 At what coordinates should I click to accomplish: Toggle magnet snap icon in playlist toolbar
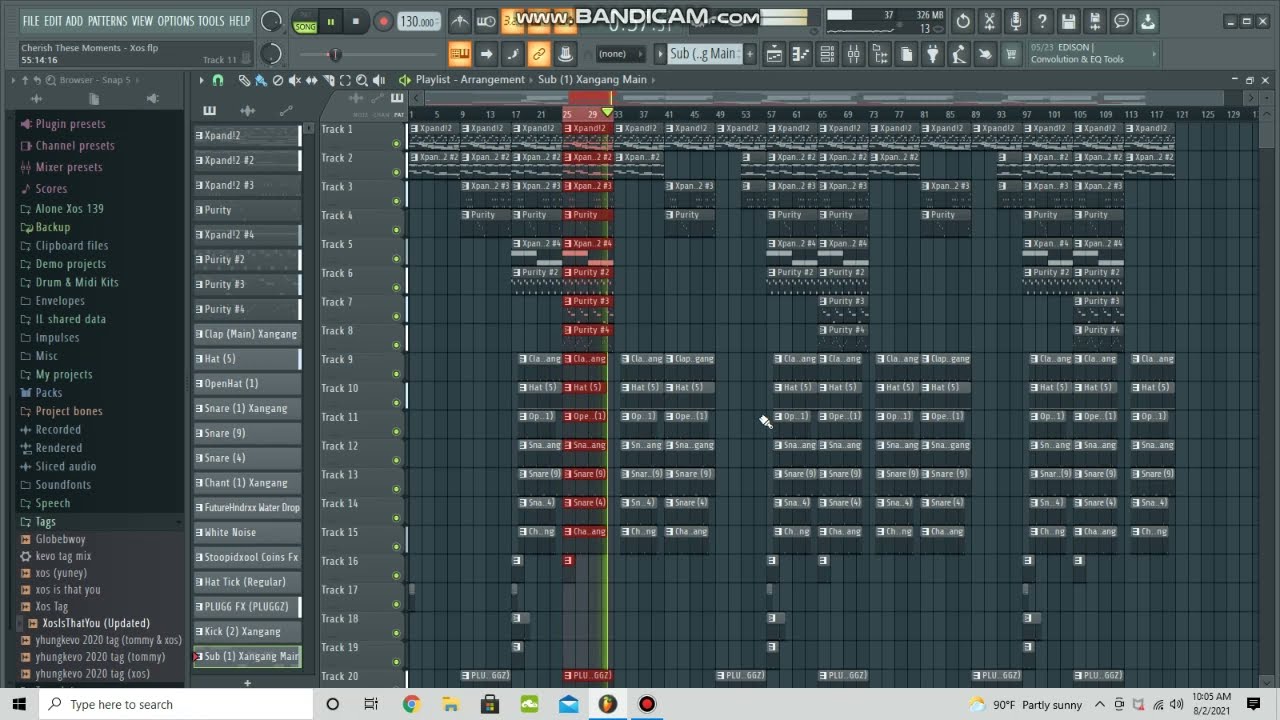(218, 80)
